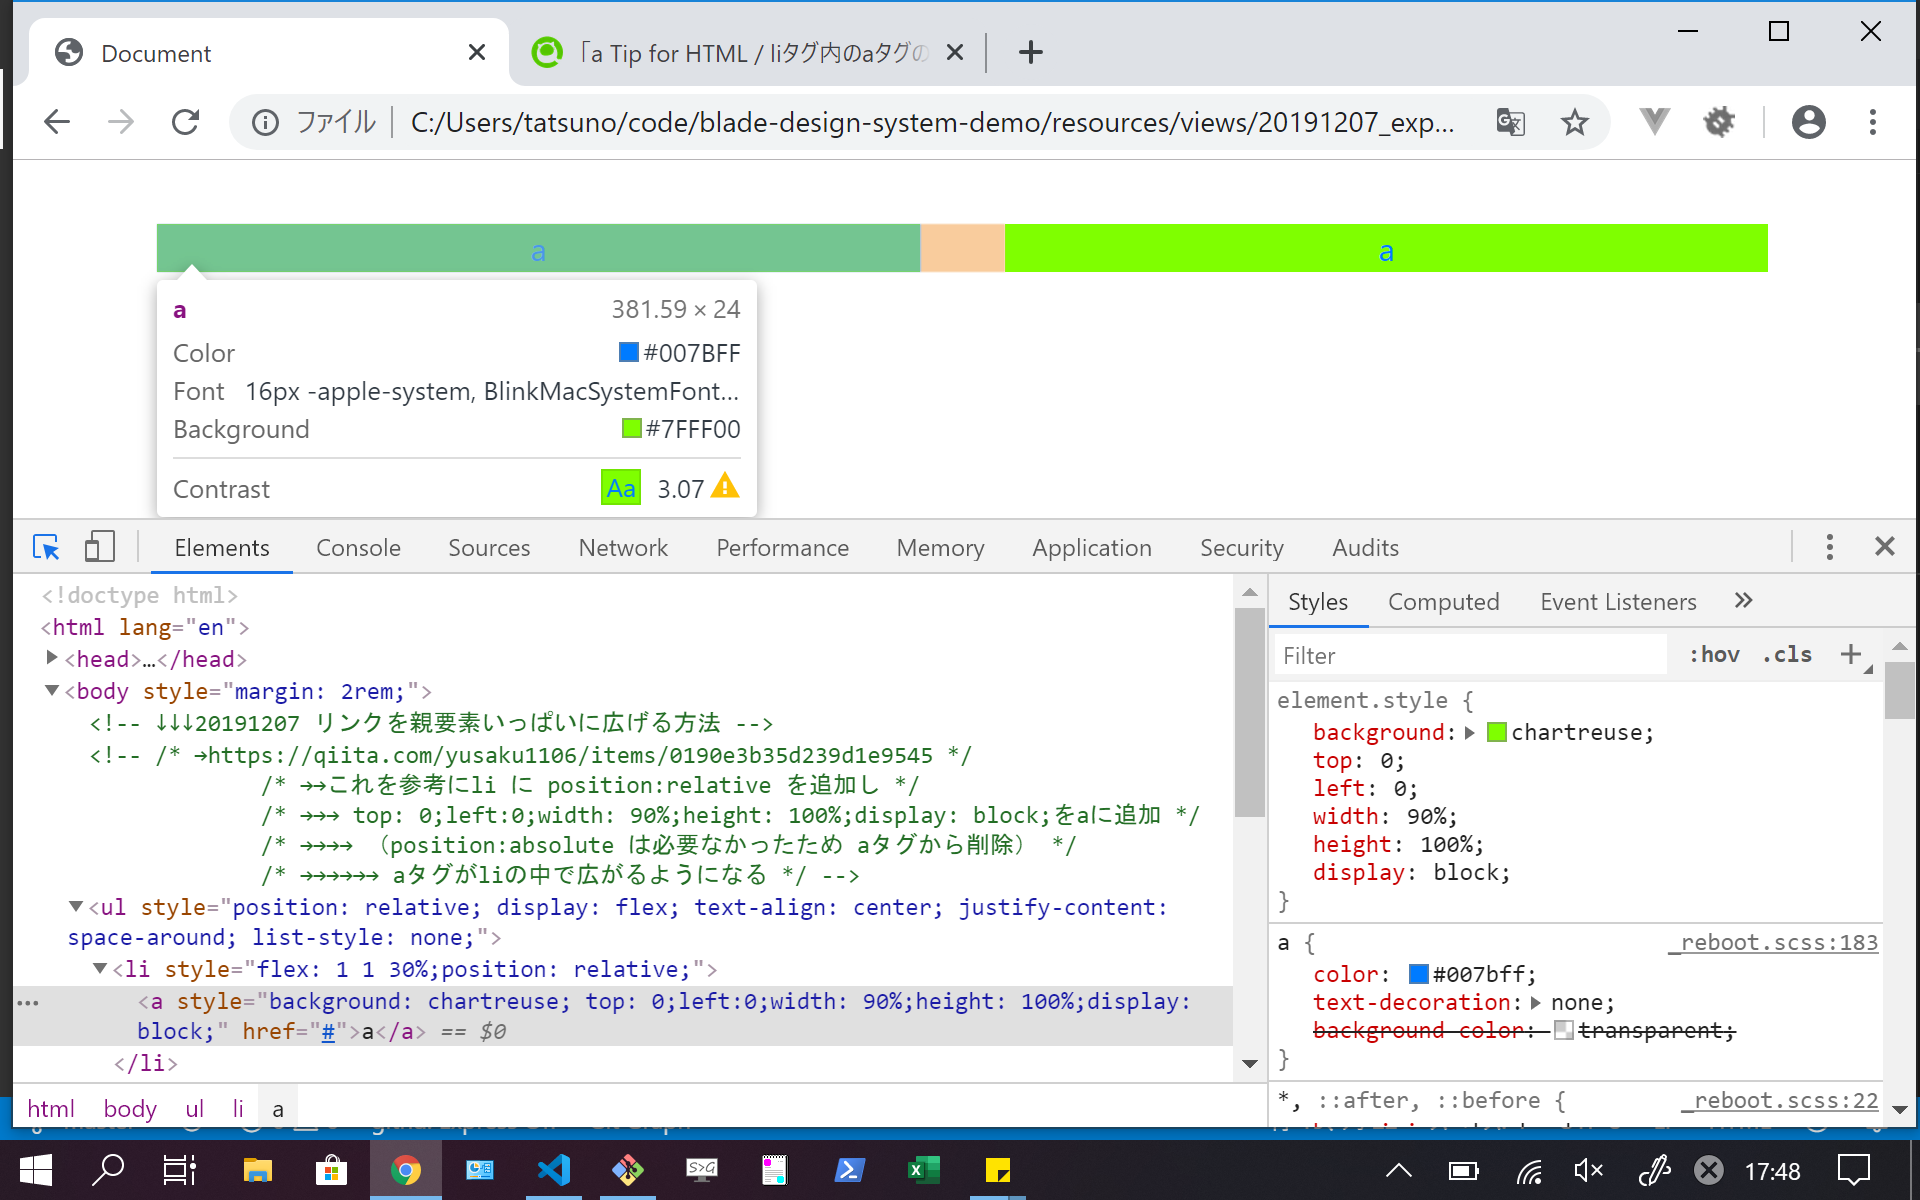Activate the inspect element picker tool
1920x1200 pixels.
tap(46, 547)
